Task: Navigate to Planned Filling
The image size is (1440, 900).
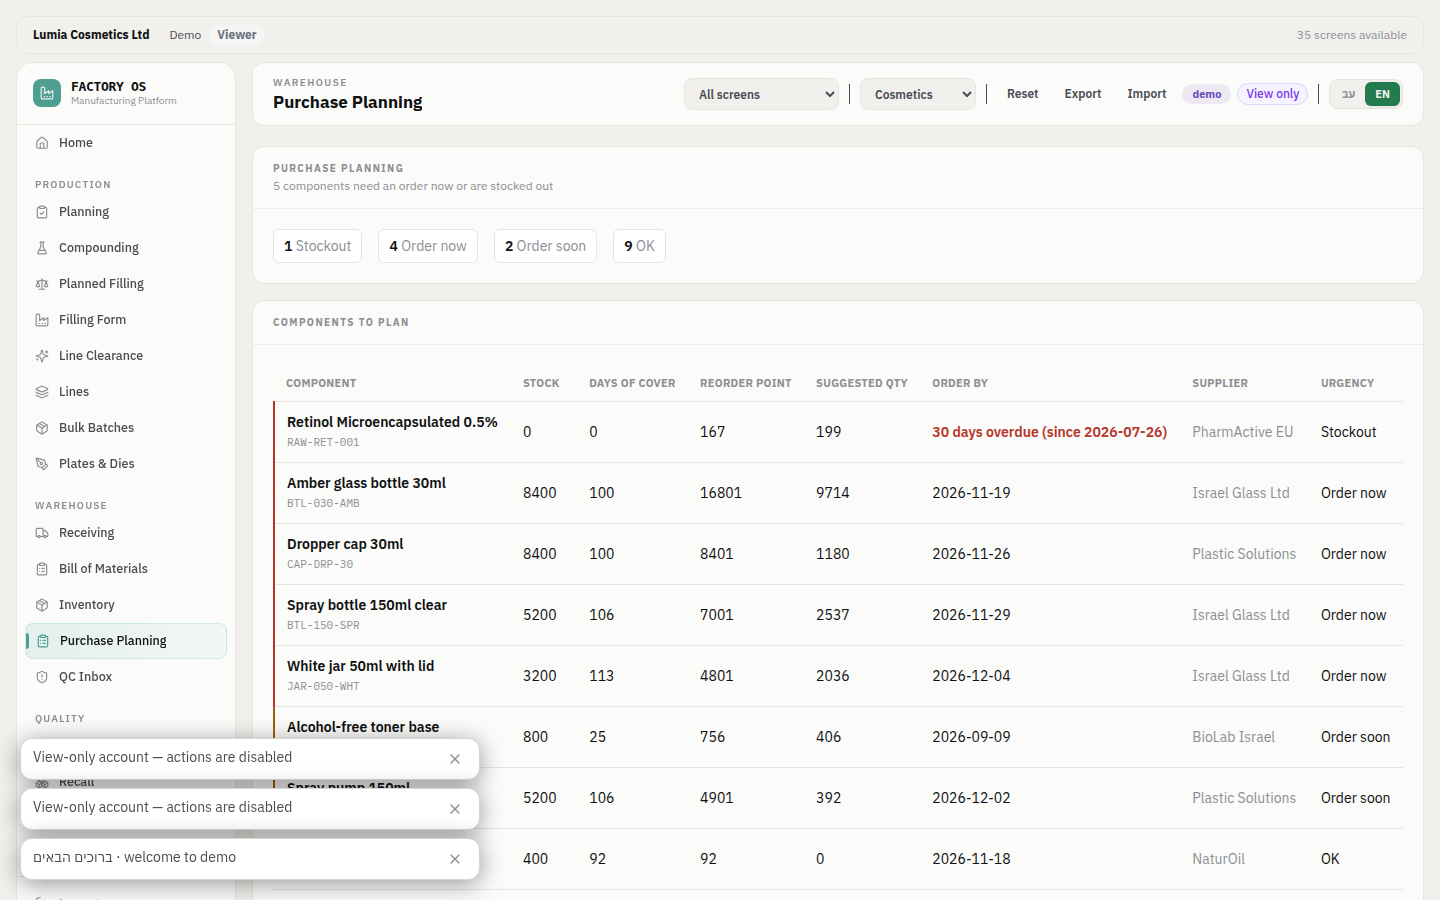Action: point(126,284)
